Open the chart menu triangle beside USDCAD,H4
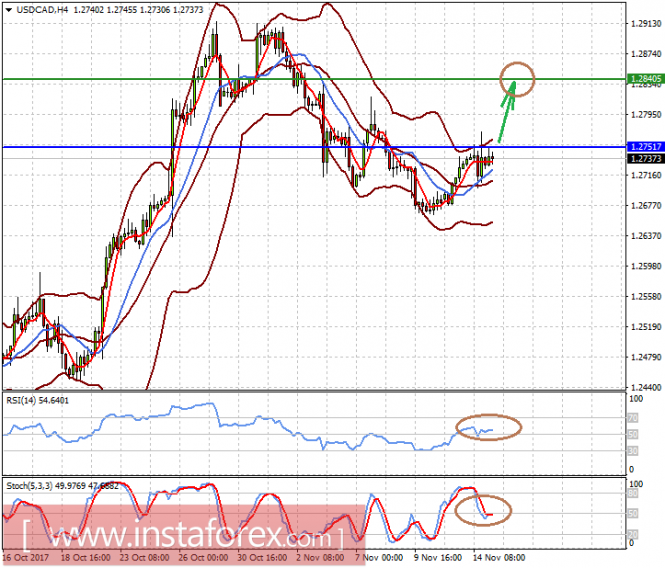The width and height of the screenshot is (665, 568). [9, 10]
